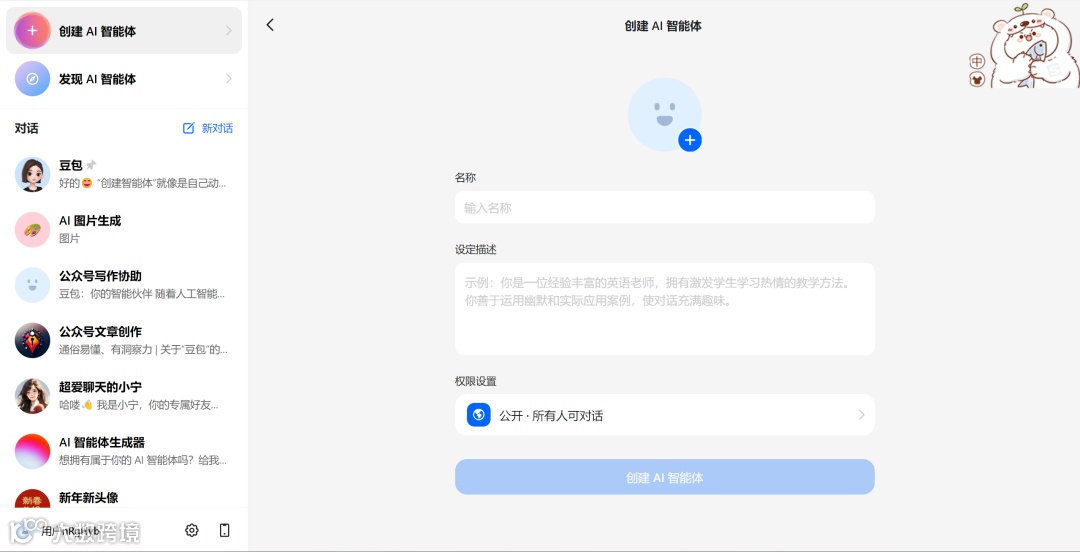
Task: Click the 豆包 avatar
Action: click(32, 174)
